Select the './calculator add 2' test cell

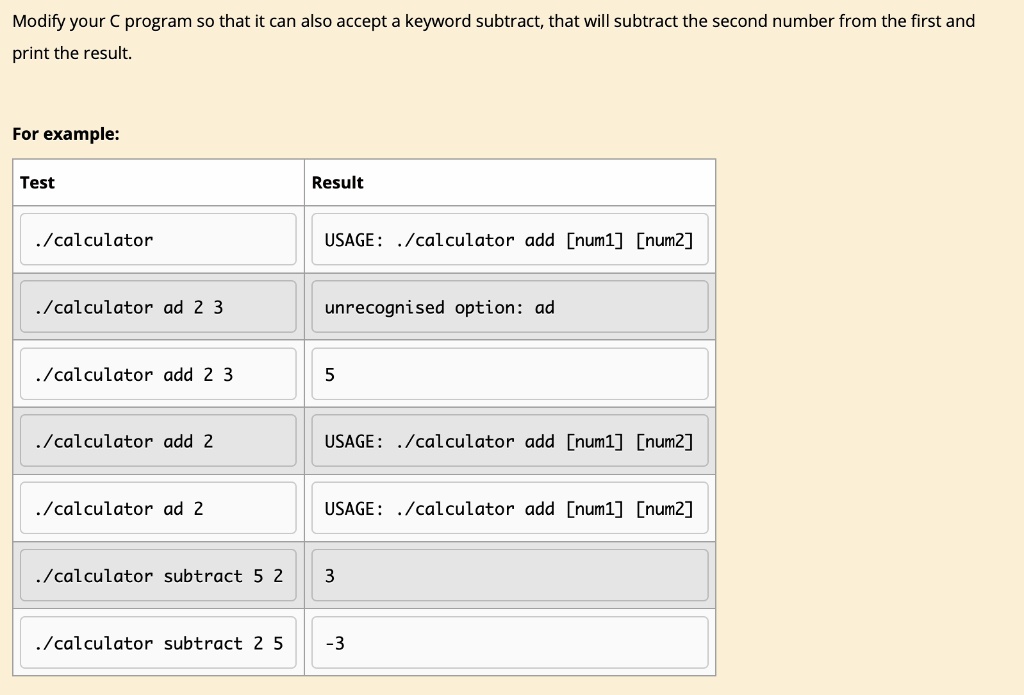158,441
